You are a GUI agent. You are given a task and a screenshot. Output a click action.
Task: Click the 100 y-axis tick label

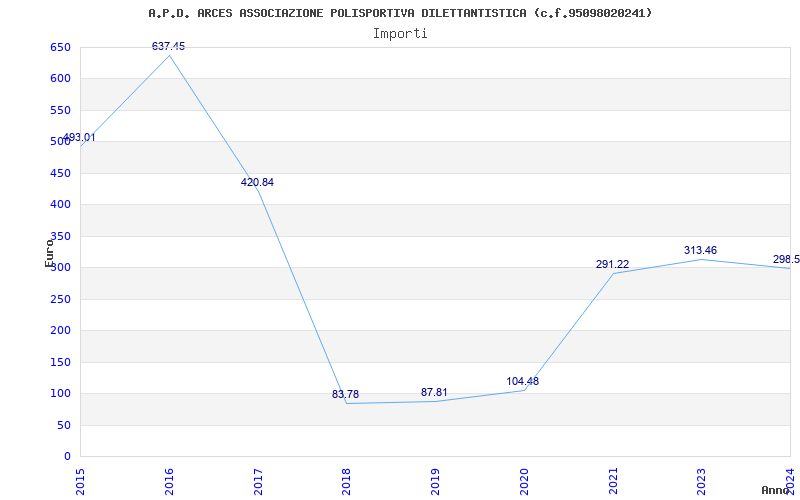pyautogui.click(x=60, y=394)
